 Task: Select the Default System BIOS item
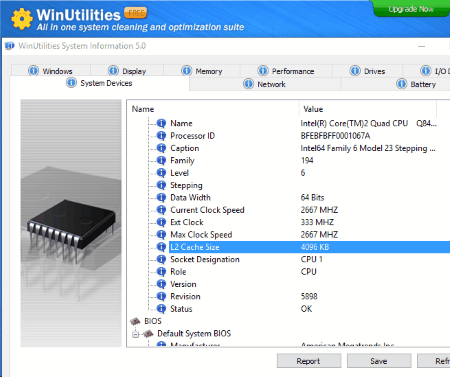coord(194,334)
